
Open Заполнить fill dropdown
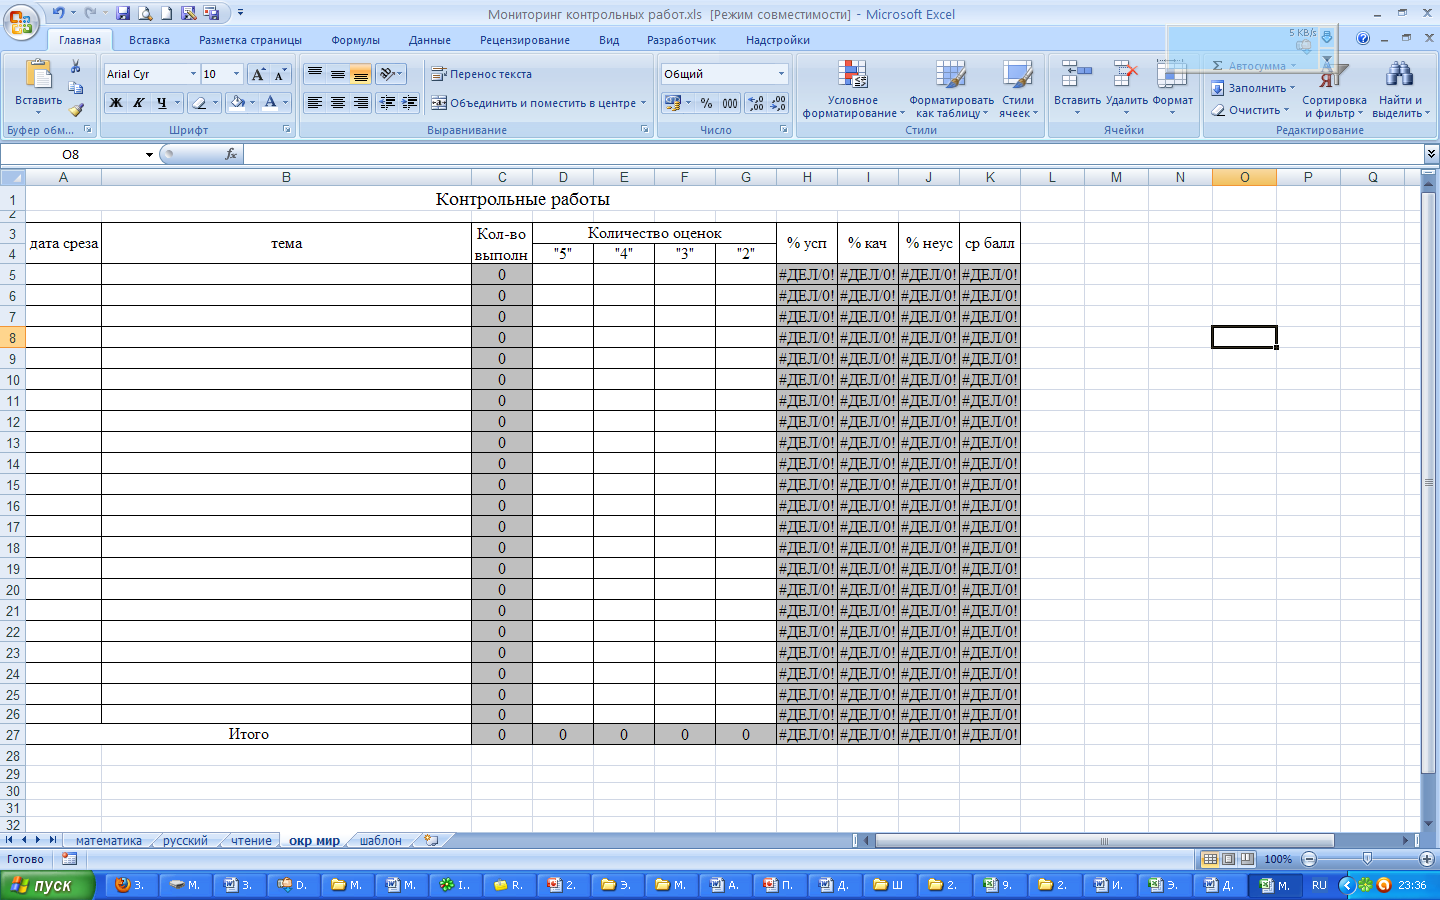coord(1253,88)
